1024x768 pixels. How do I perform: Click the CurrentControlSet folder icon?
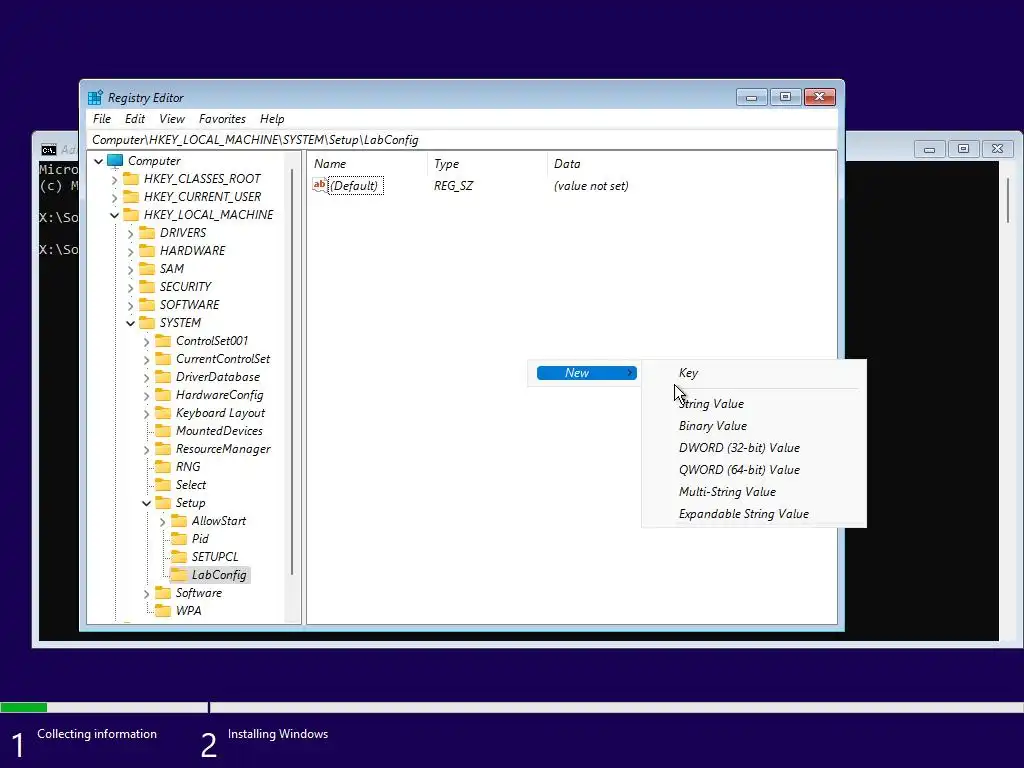tap(163, 359)
